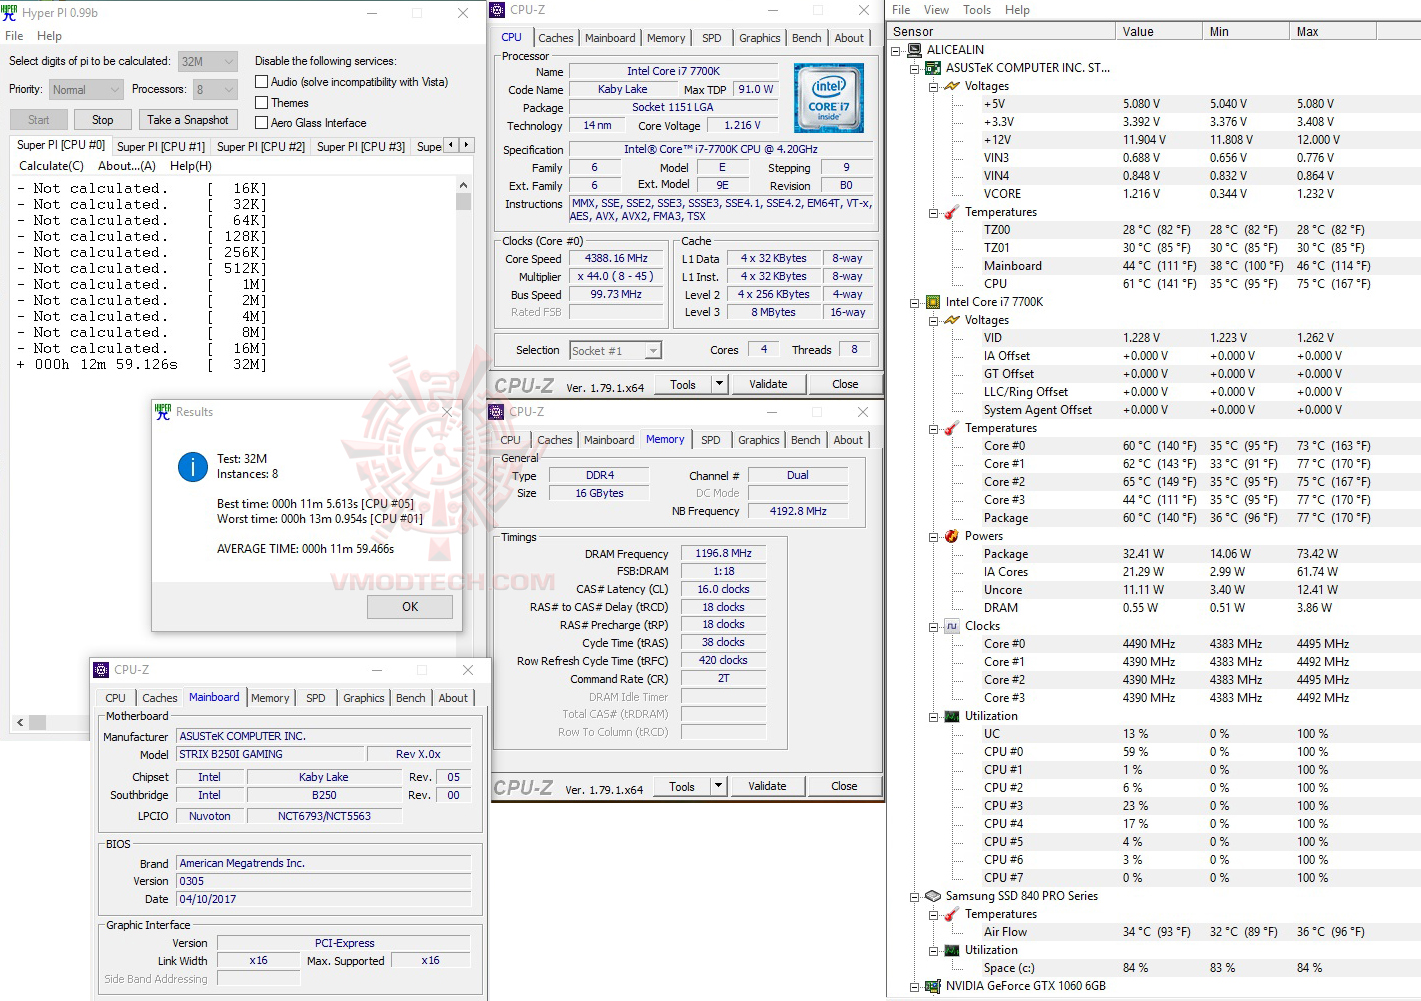Click the Hyper PI horizontal scrollbar left arrow
1421x1001 pixels.
tap(20, 722)
